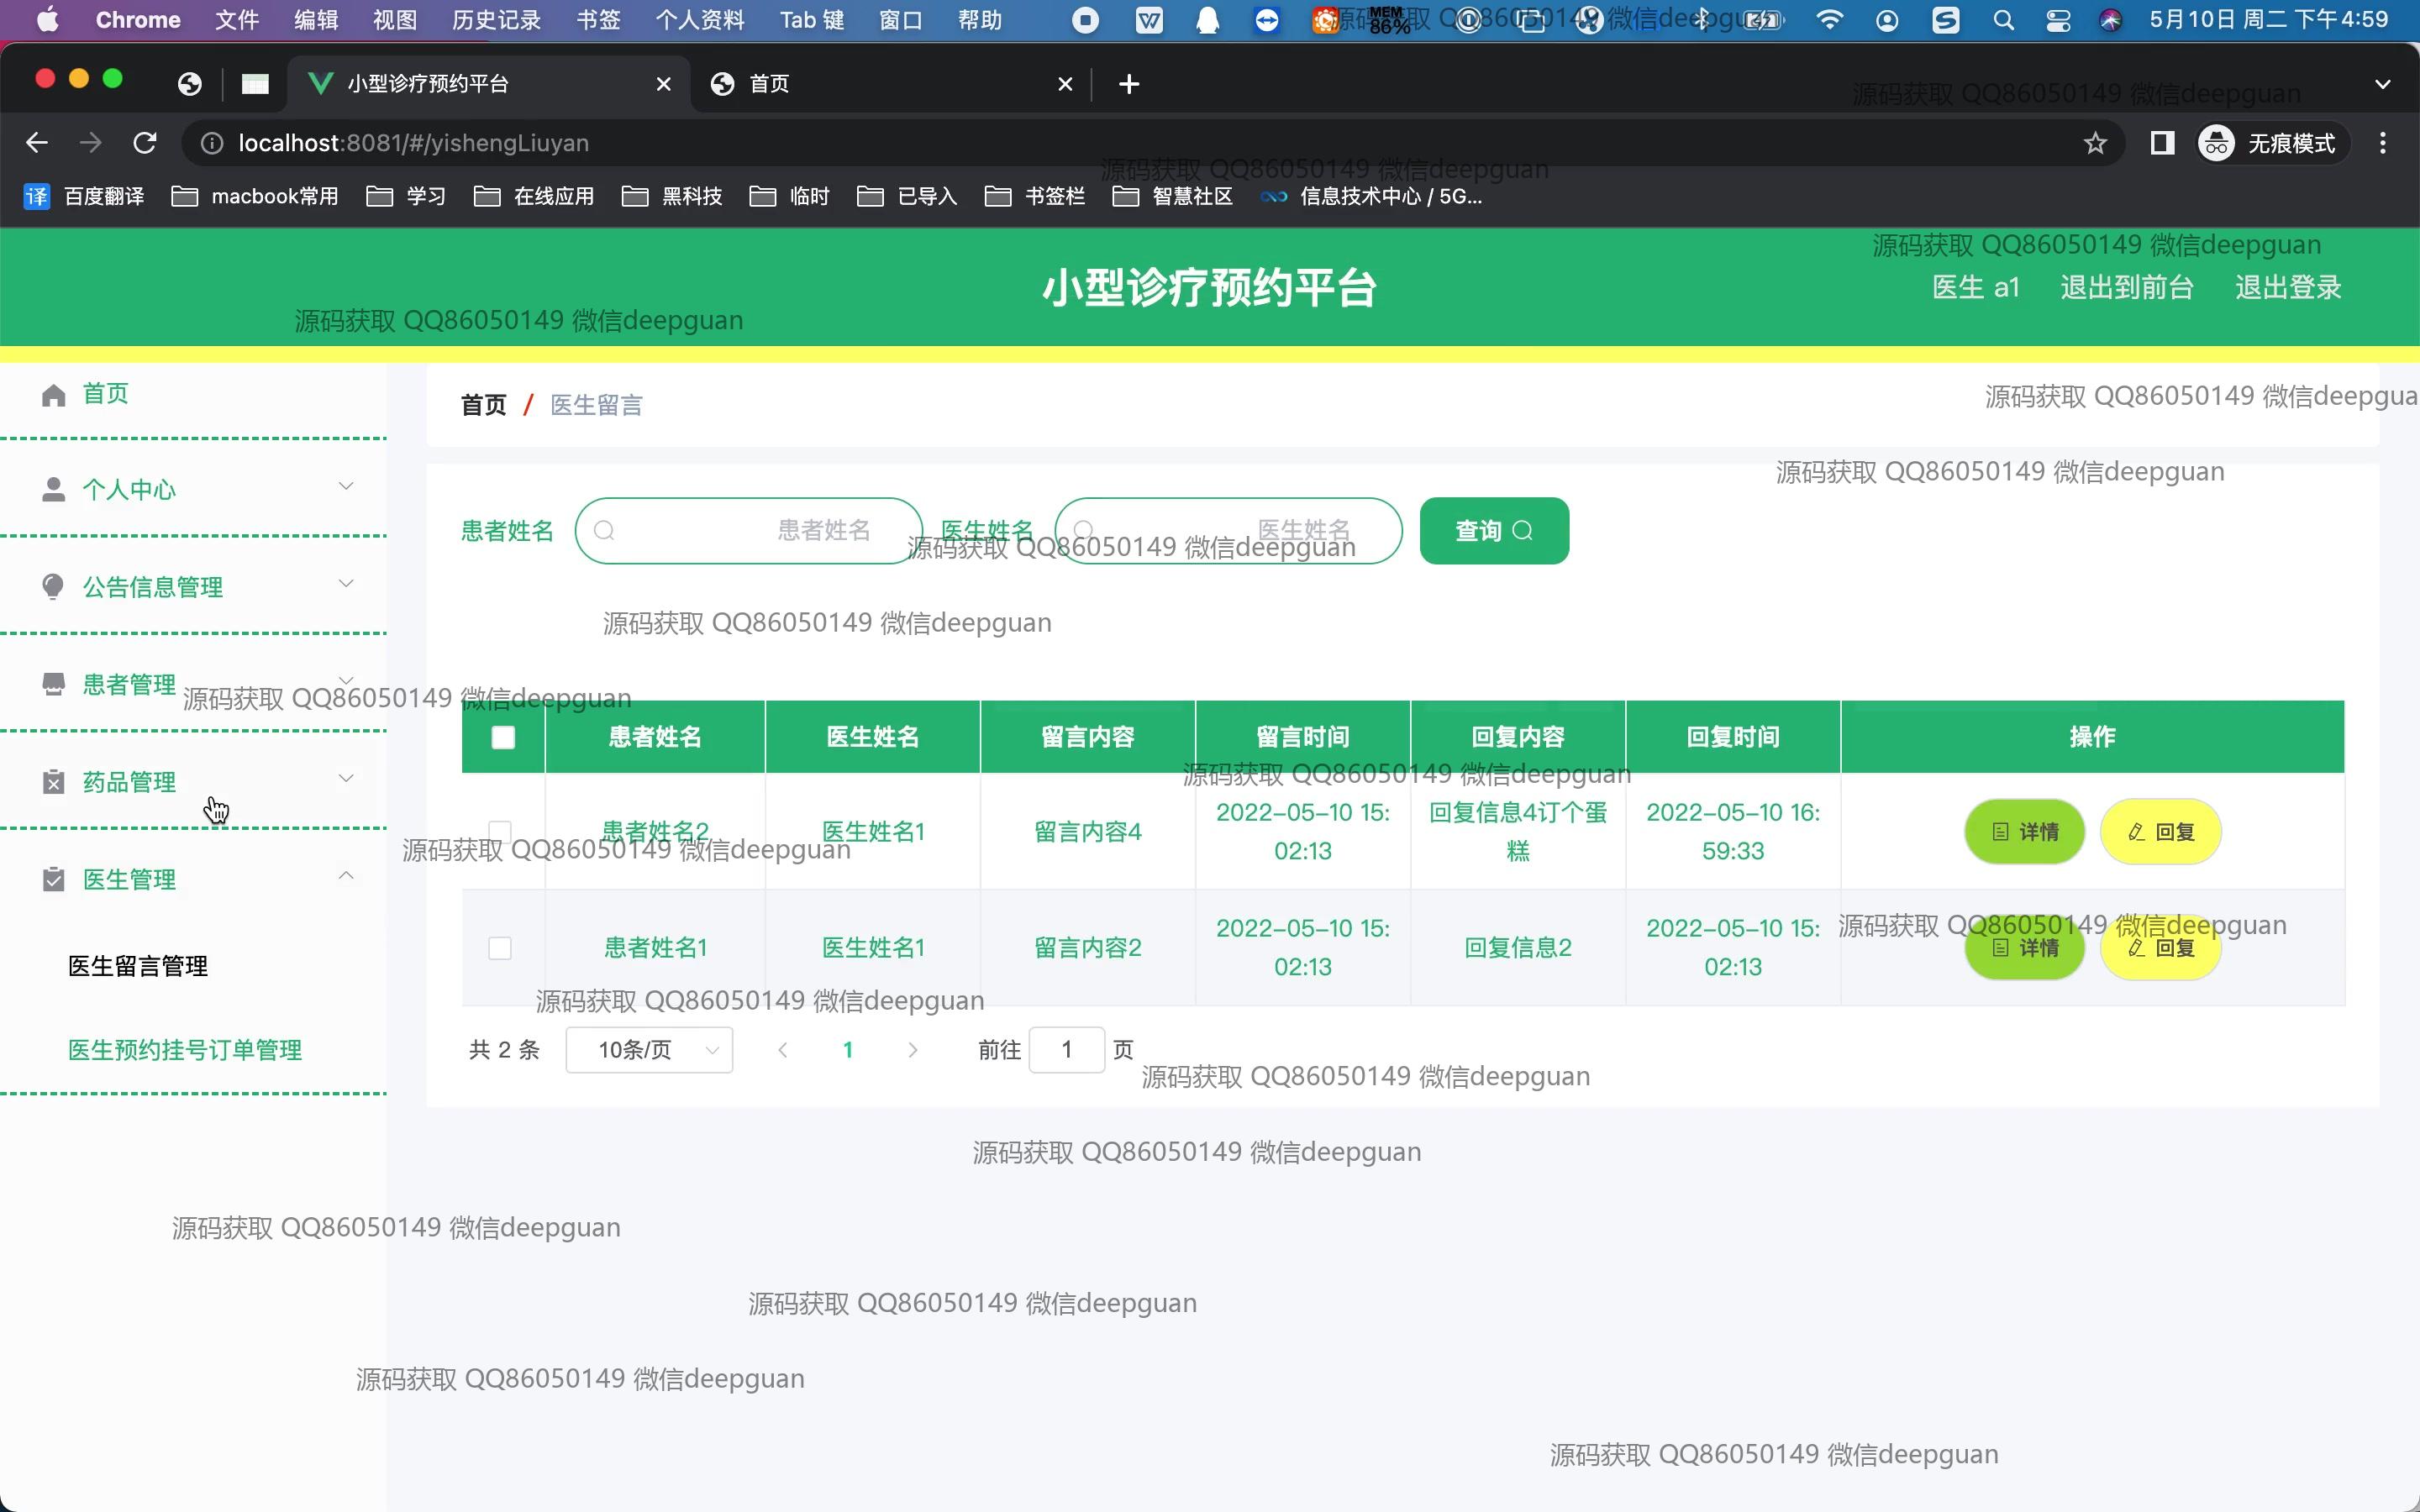The height and width of the screenshot is (1512, 2420).
Task: Click 回复 for the 留言内容4 row
Action: click(x=2160, y=832)
